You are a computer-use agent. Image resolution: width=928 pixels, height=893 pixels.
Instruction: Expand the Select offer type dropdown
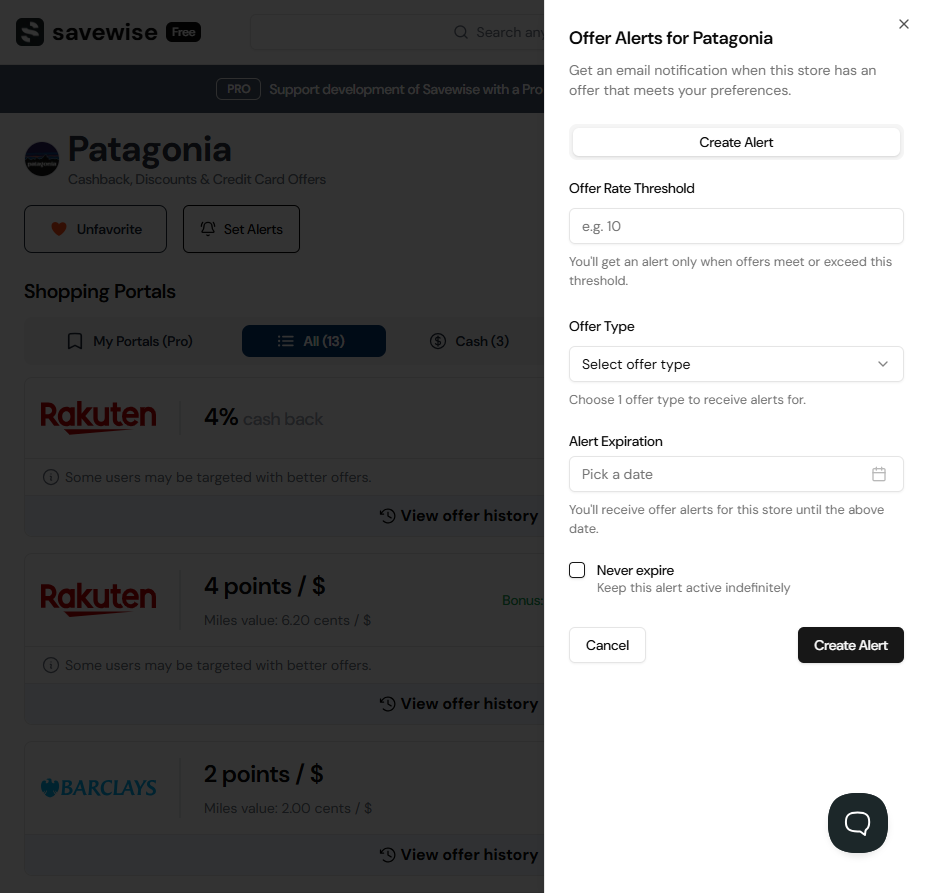736,364
